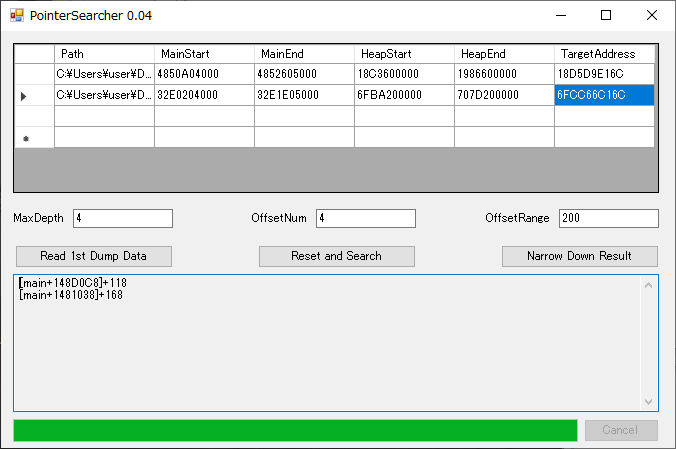Screen dimensions: 676x449
Task: Select the TargetAddress column header
Action: [x=604, y=54]
